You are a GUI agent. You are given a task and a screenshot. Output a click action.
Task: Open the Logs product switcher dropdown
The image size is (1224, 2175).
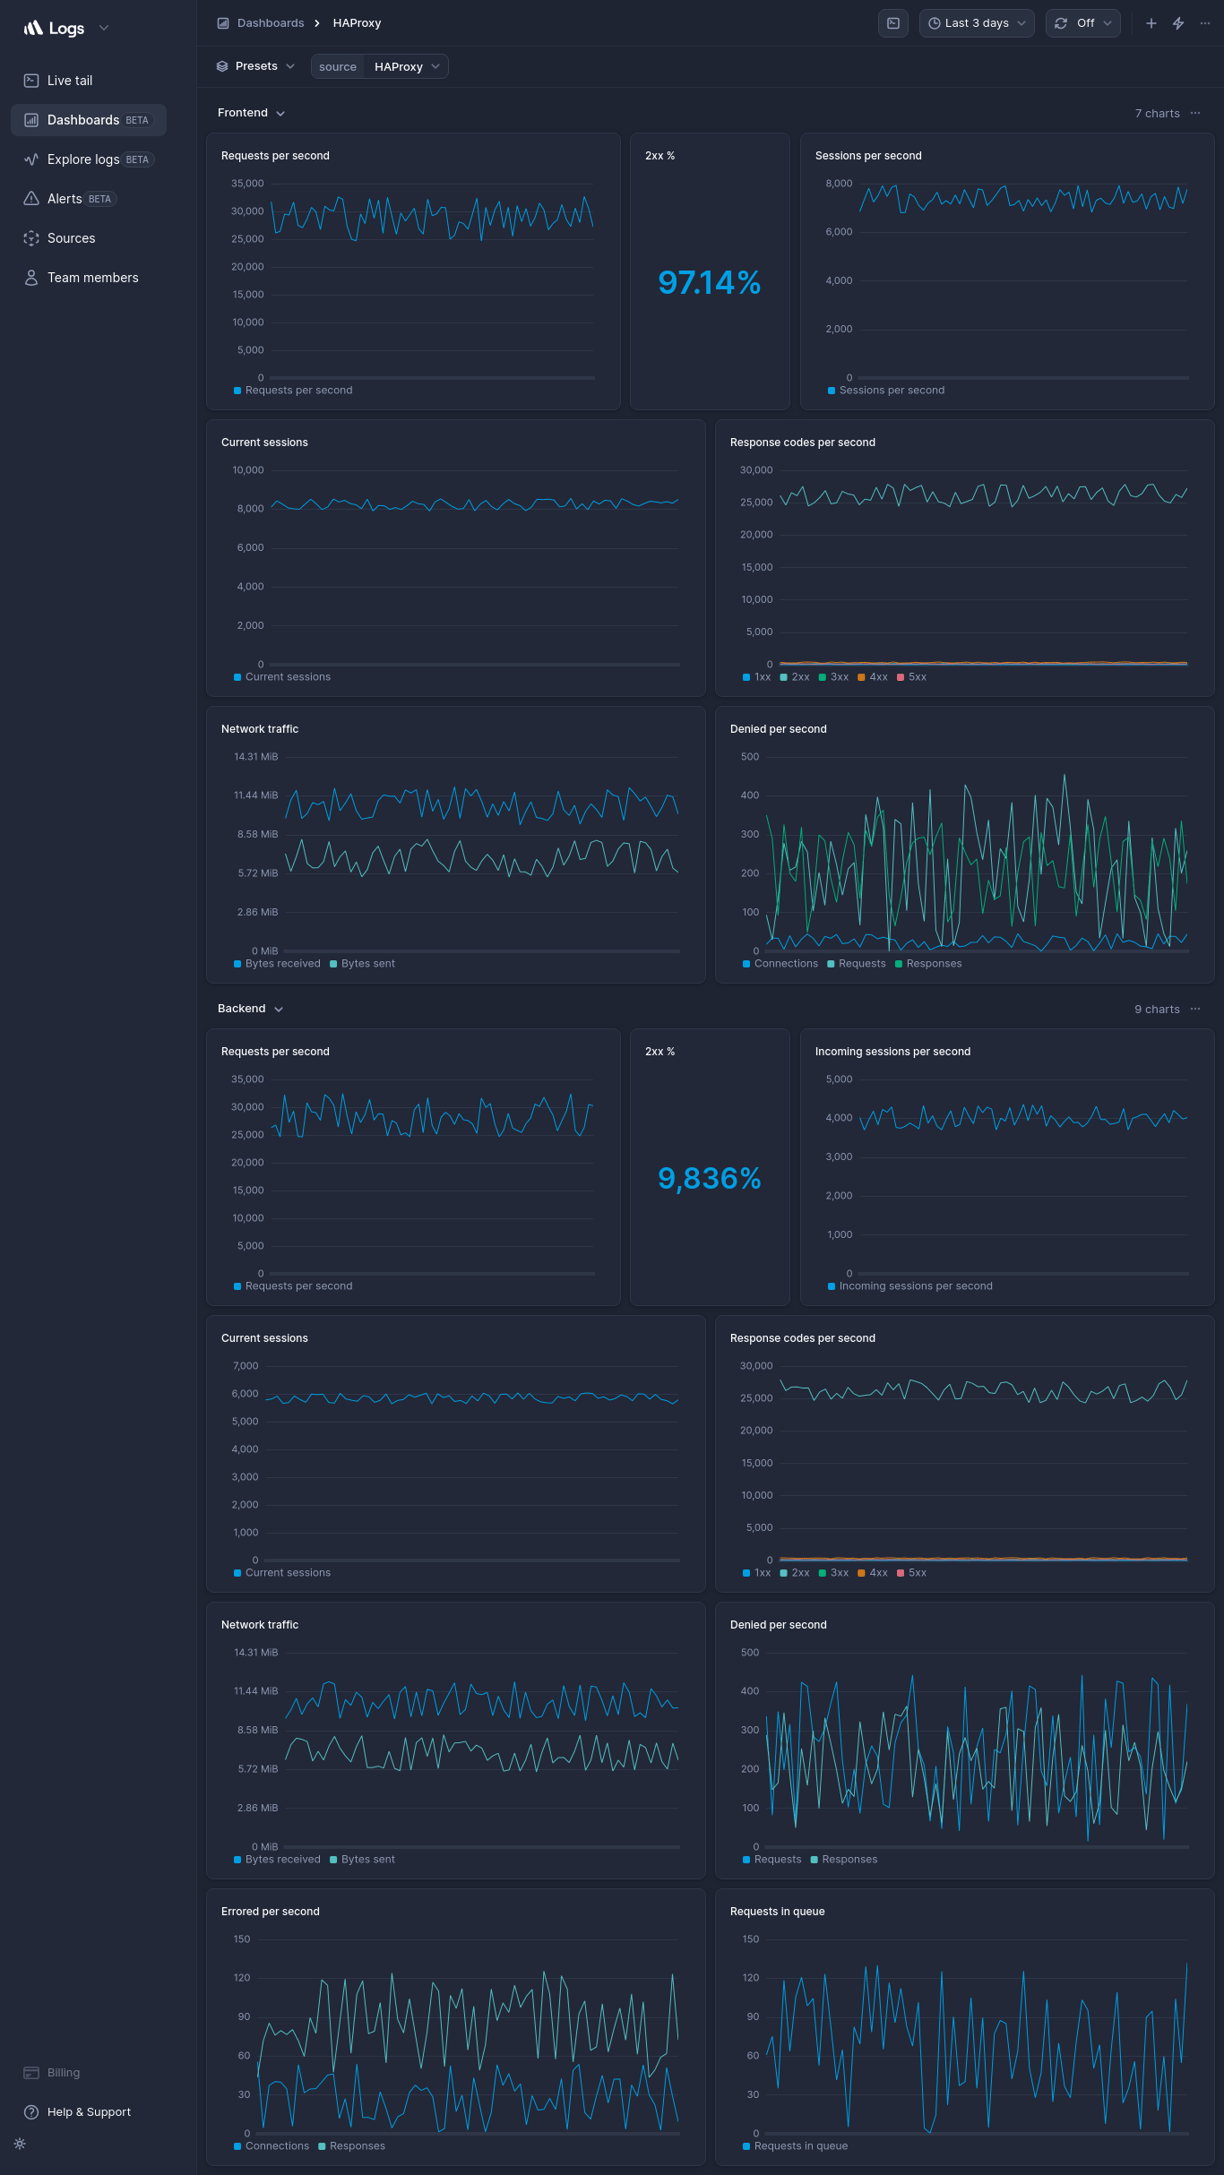coord(104,28)
